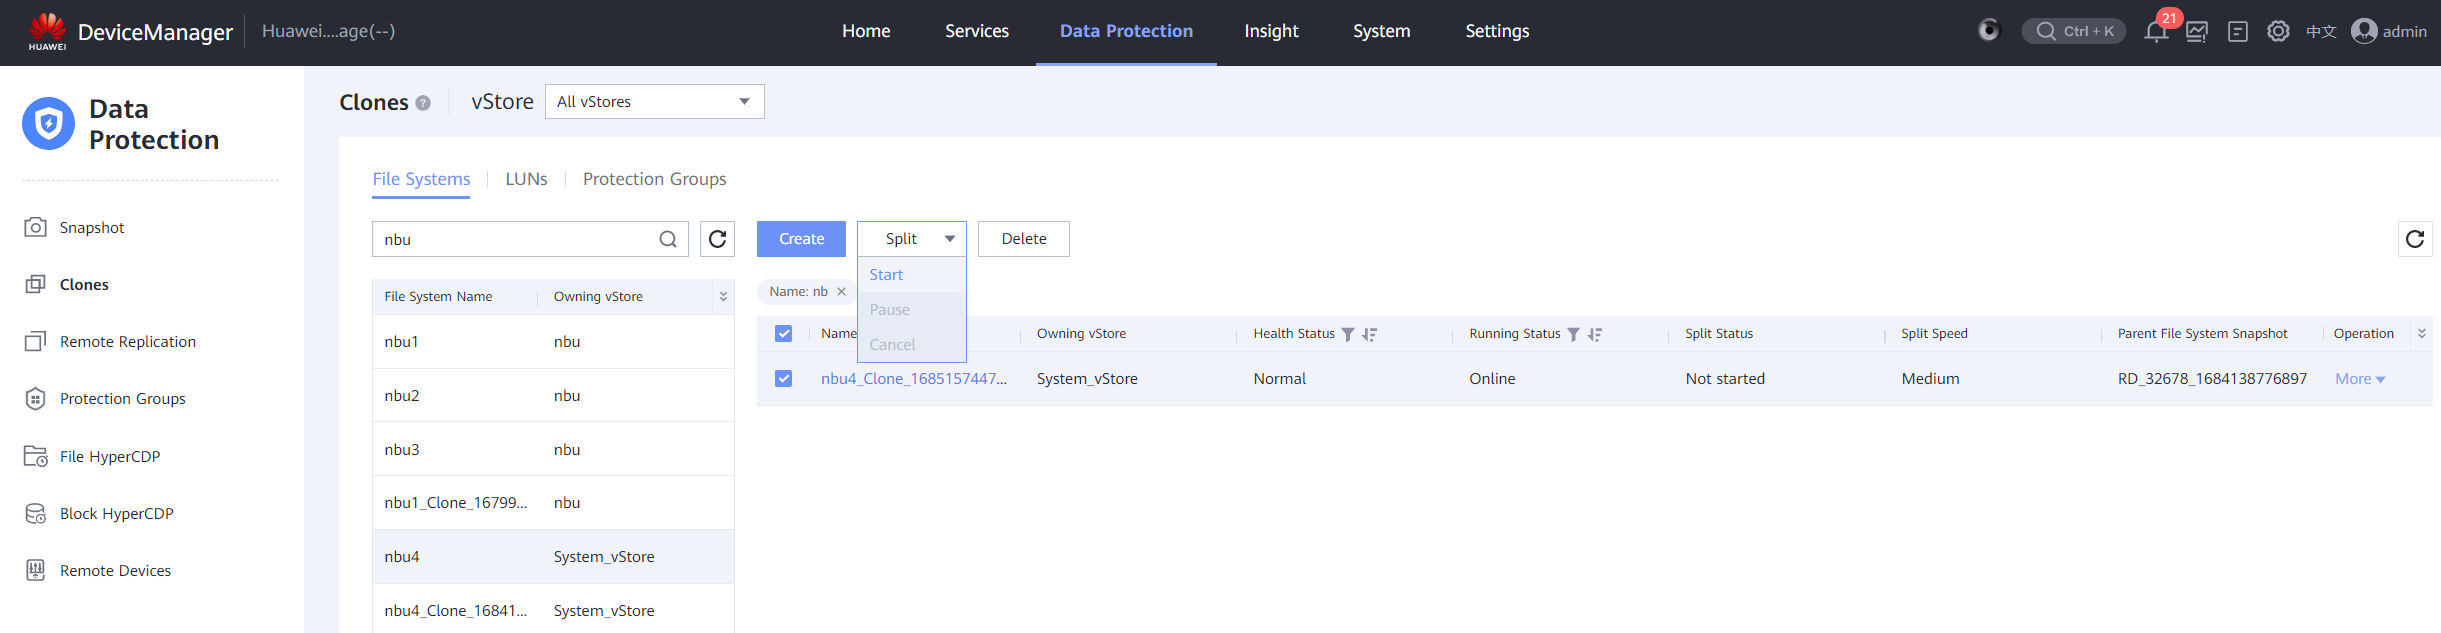This screenshot has height=633, width=2441.
Task: Choose Start from the Split menu
Action: click(x=886, y=275)
